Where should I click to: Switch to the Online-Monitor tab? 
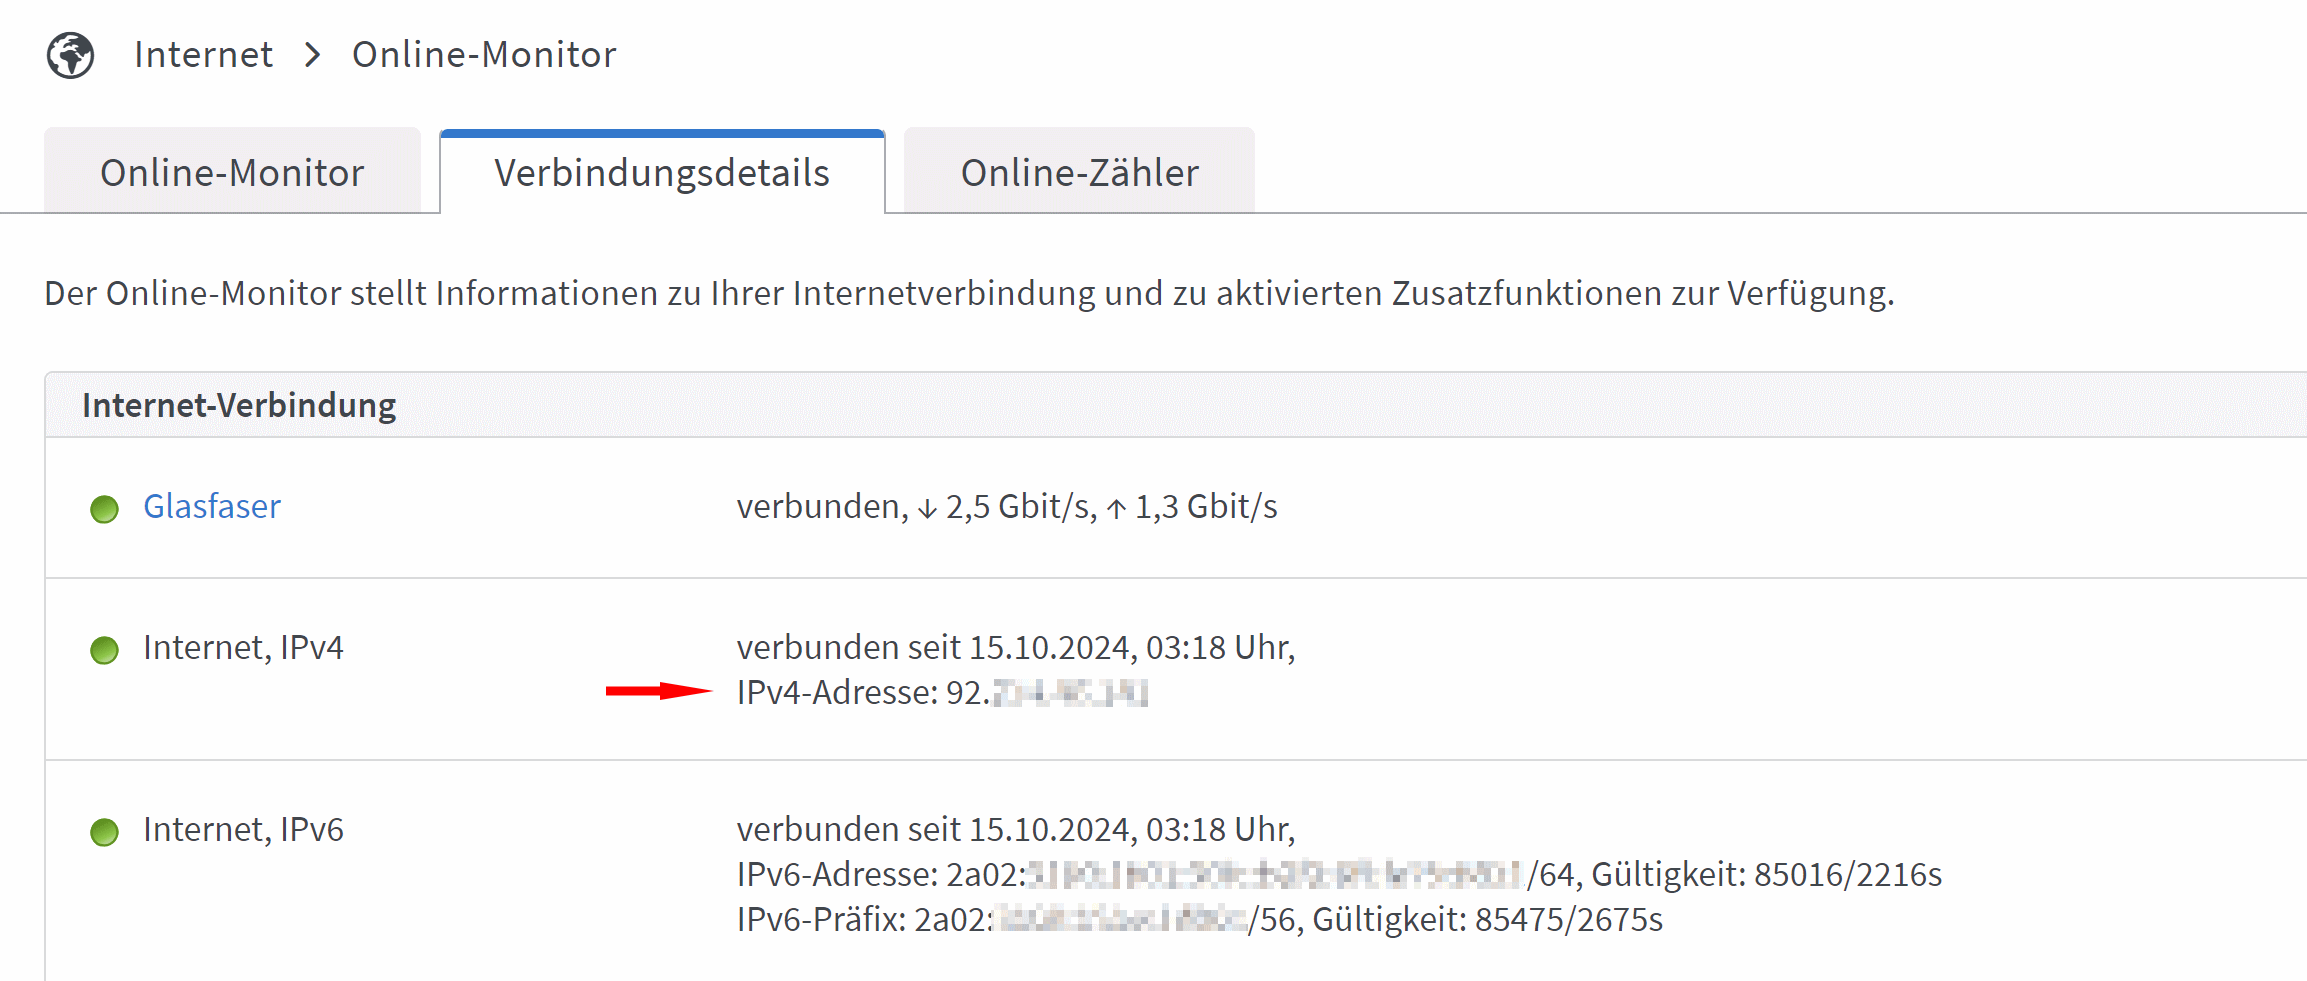232,172
